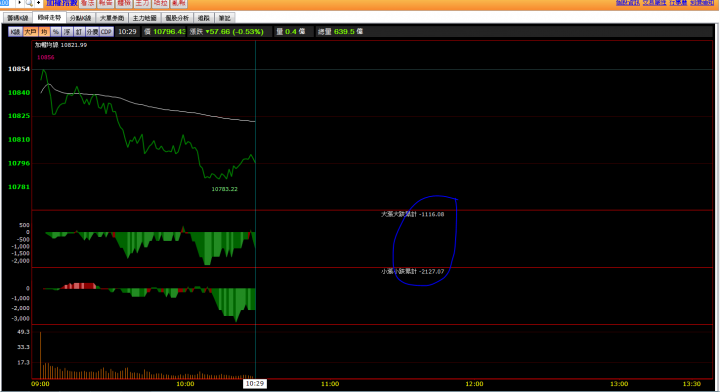Click the -3,000 axis label
720x392 pixels.
coord(21,319)
